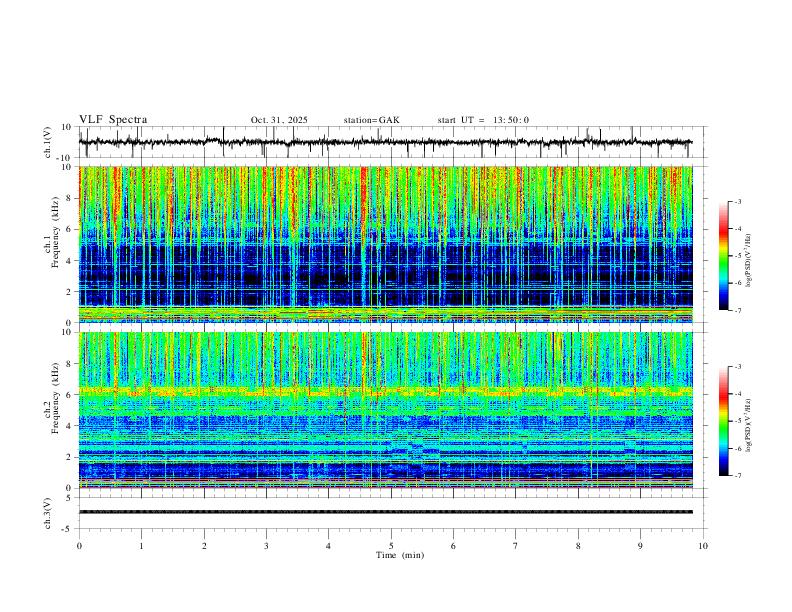The image size is (792, 612).
Task: Click the 'start UT = 13:50:0' text
Action: [483, 120]
